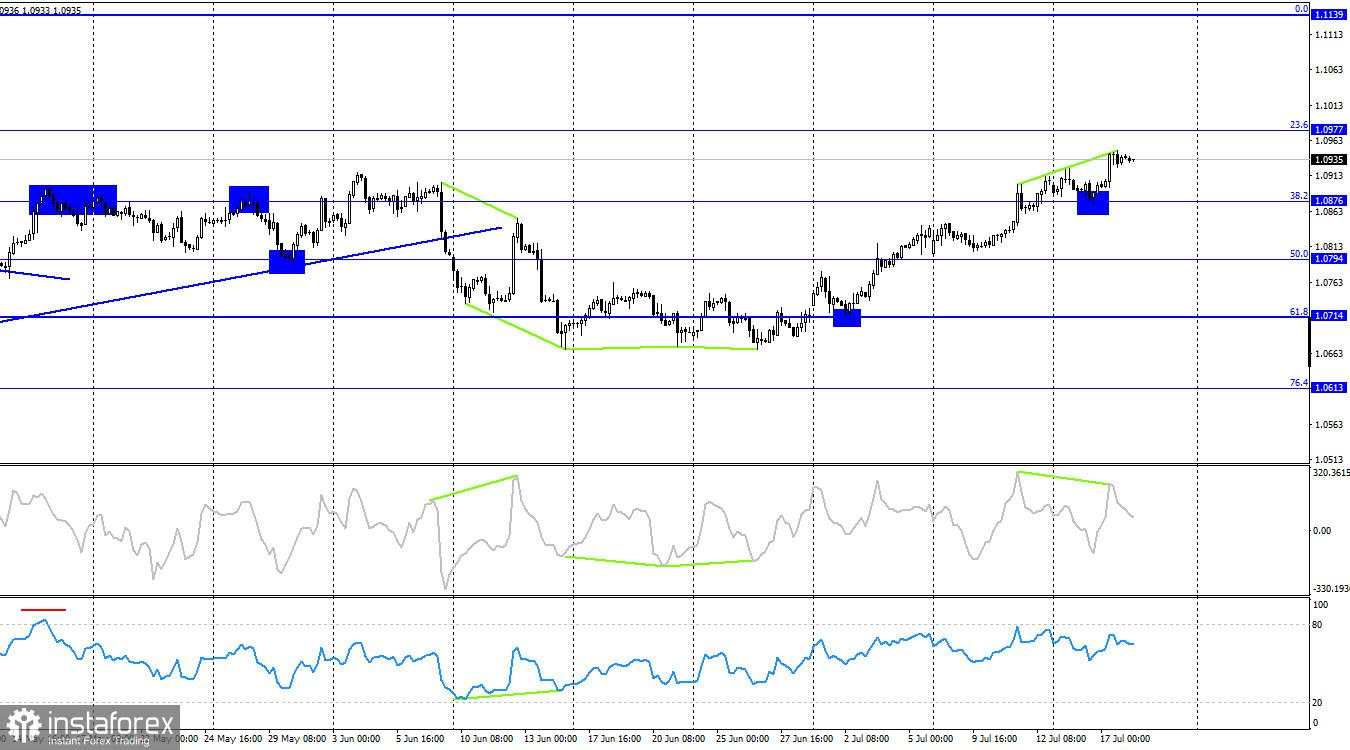Click the 5 Jul 00:00 time label

pyautogui.click(x=931, y=739)
